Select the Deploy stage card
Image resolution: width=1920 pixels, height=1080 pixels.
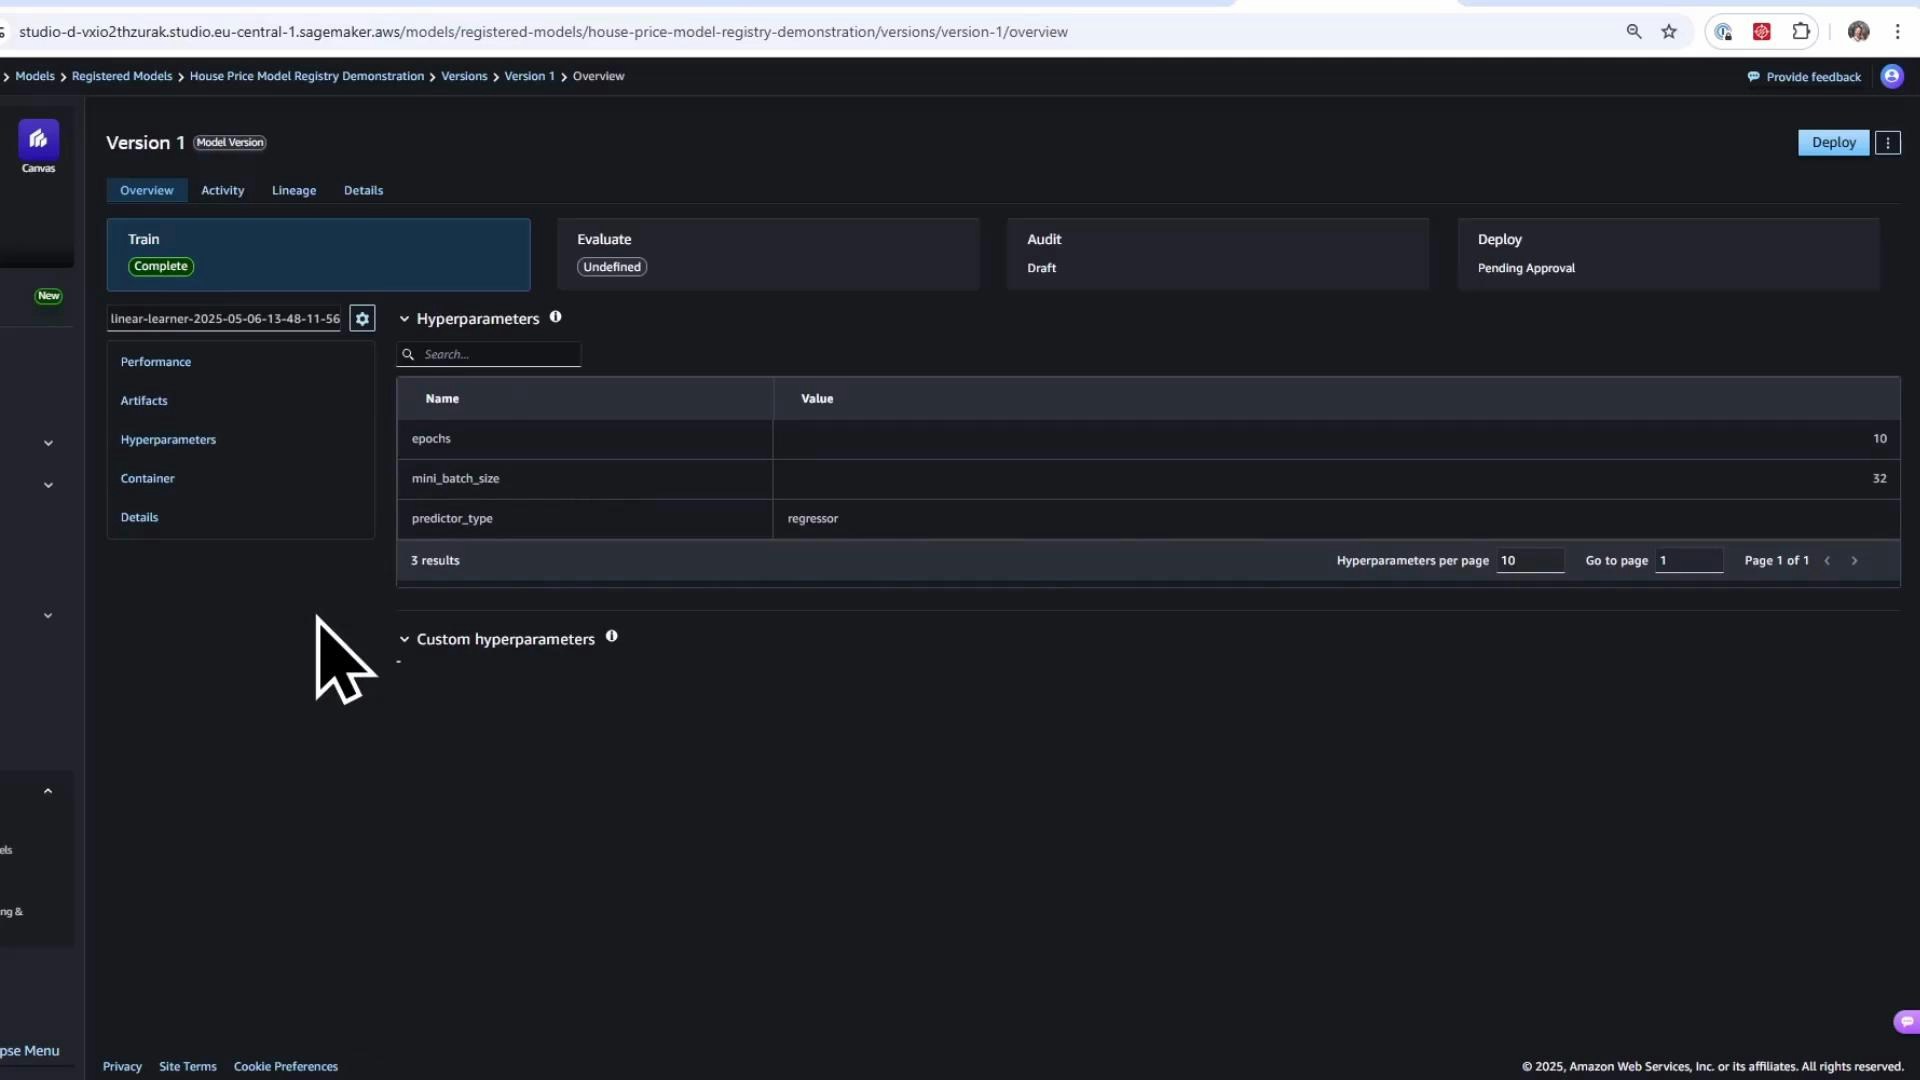pos(1668,254)
